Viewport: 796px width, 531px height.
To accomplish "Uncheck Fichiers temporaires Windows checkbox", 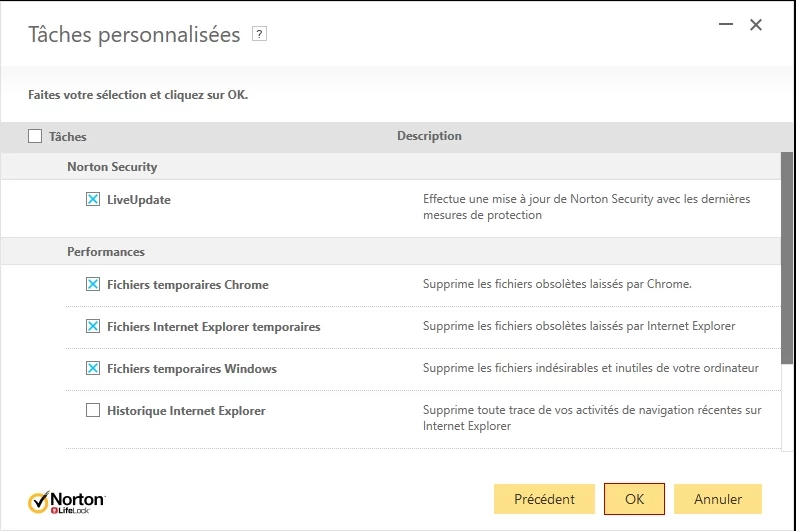I will coord(93,368).
